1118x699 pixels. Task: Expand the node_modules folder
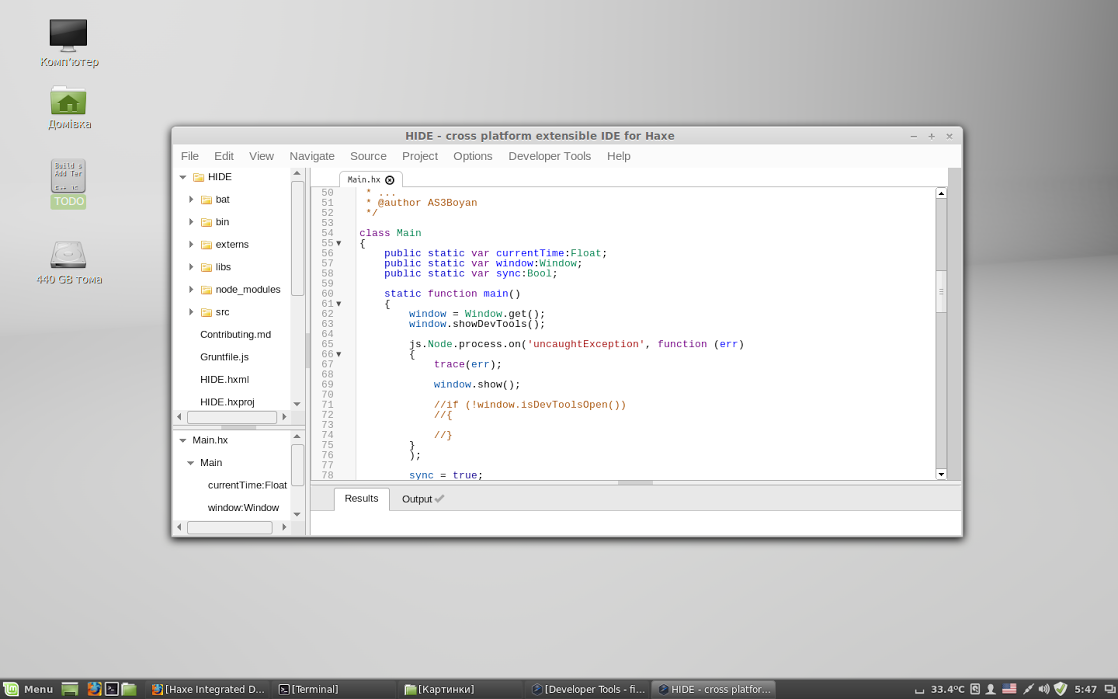pyautogui.click(x=191, y=289)
